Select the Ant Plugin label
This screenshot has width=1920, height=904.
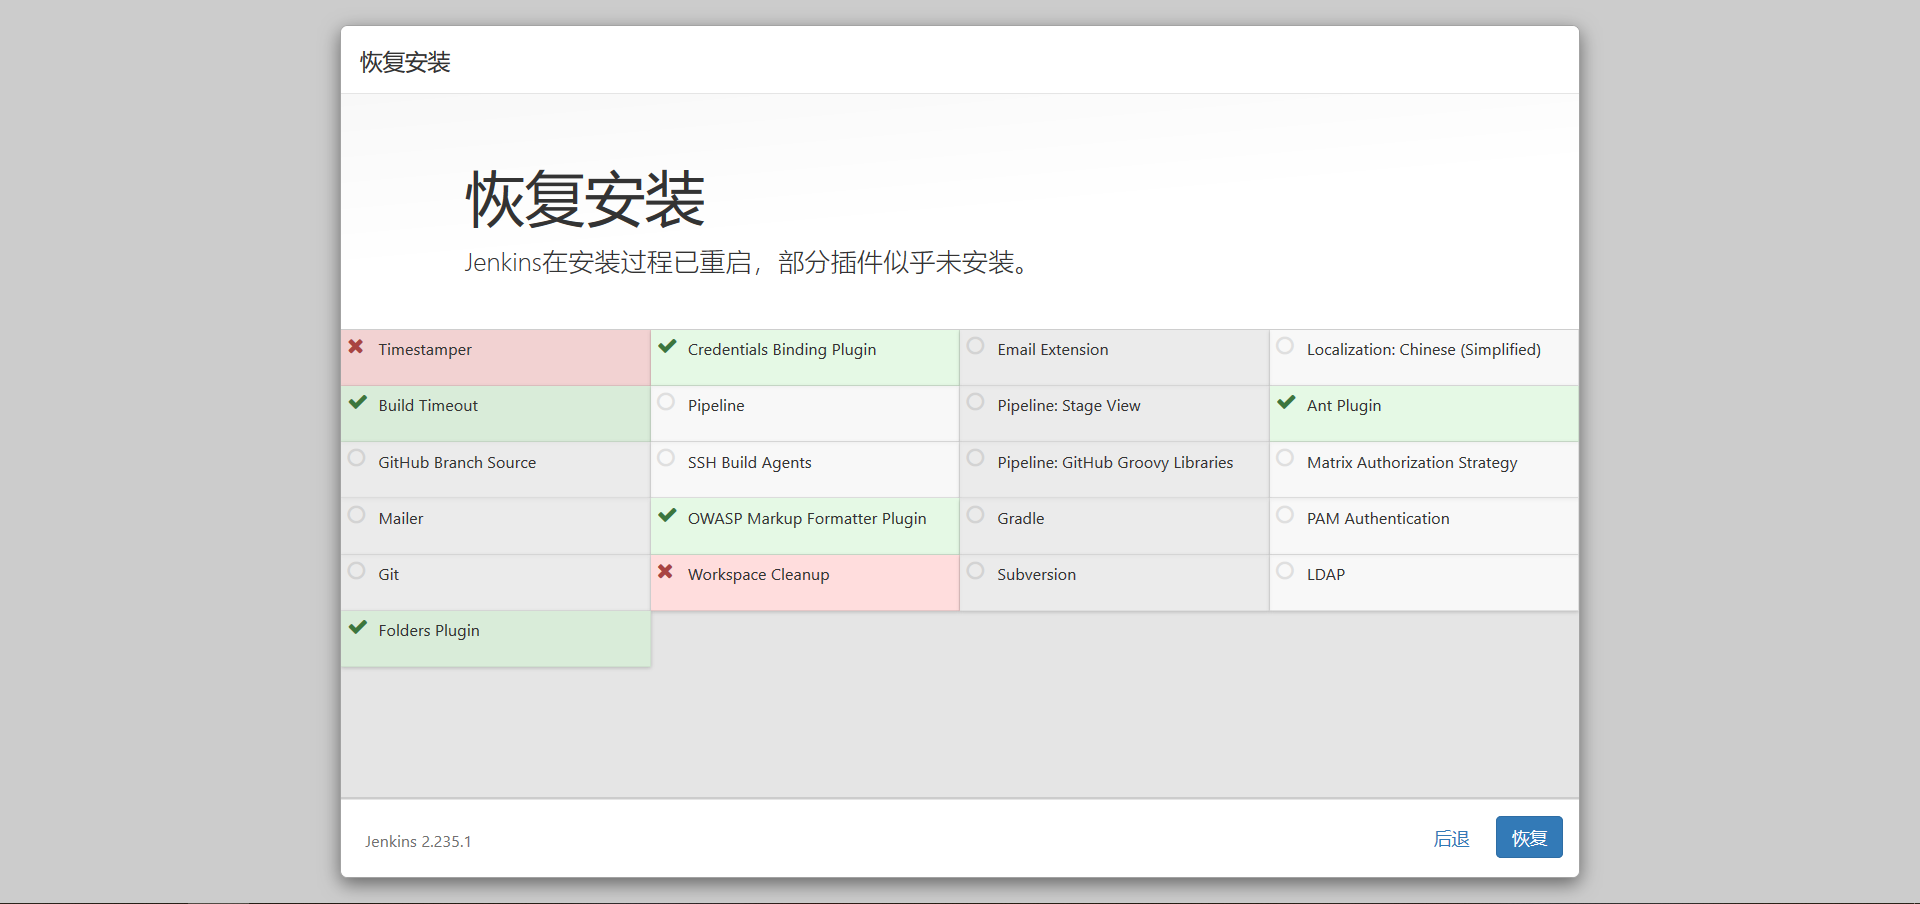click(x=1344, y=406)
